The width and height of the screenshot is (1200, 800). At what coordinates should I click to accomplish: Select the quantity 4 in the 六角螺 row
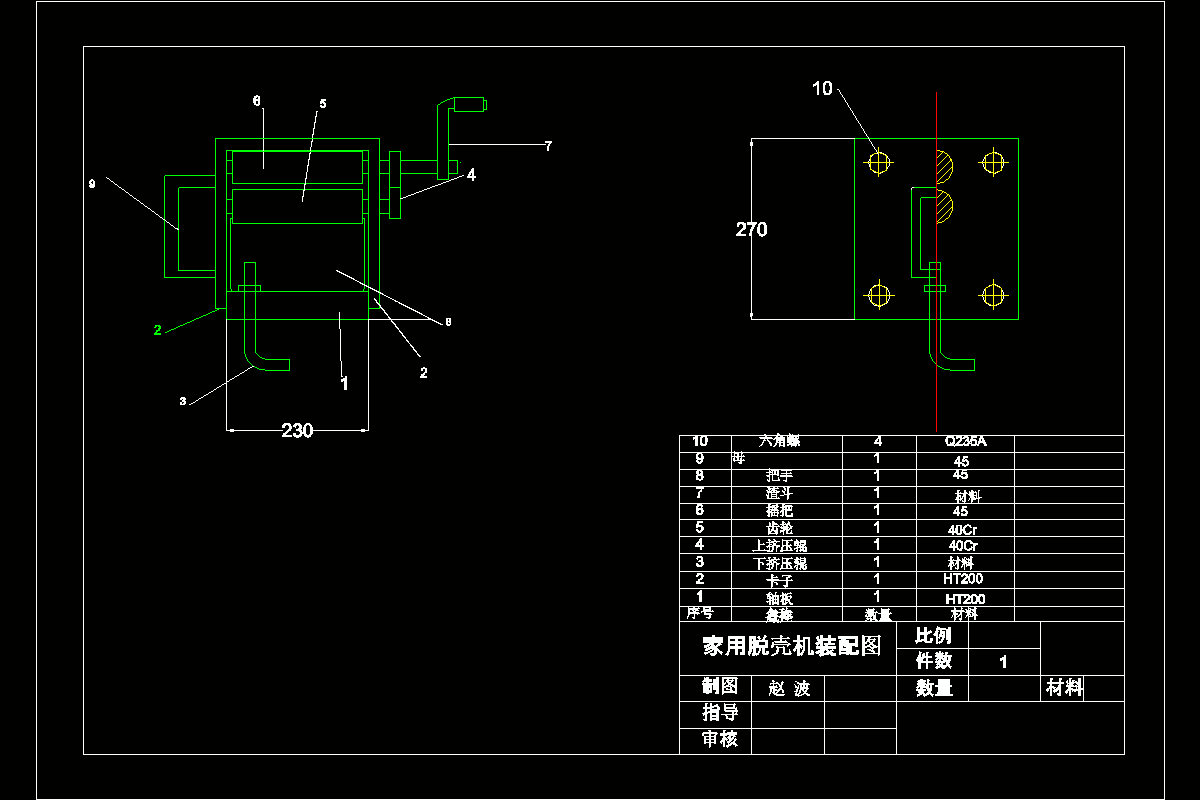878,441
